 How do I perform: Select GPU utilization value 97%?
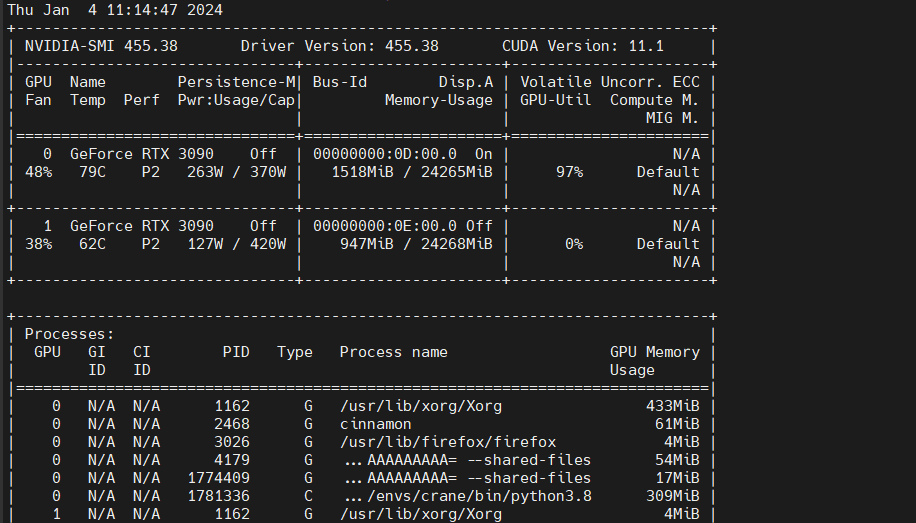(x=570, y=172)
